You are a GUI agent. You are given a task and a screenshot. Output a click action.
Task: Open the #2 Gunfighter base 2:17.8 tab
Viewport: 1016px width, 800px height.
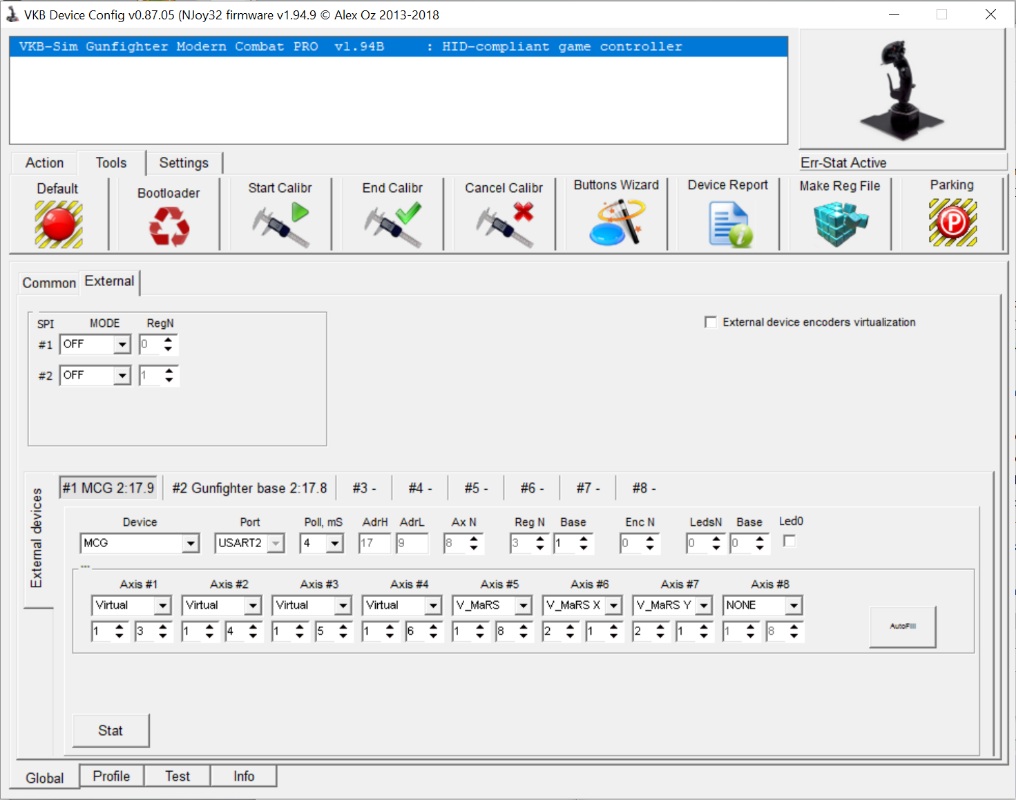(x=249, y=488)
